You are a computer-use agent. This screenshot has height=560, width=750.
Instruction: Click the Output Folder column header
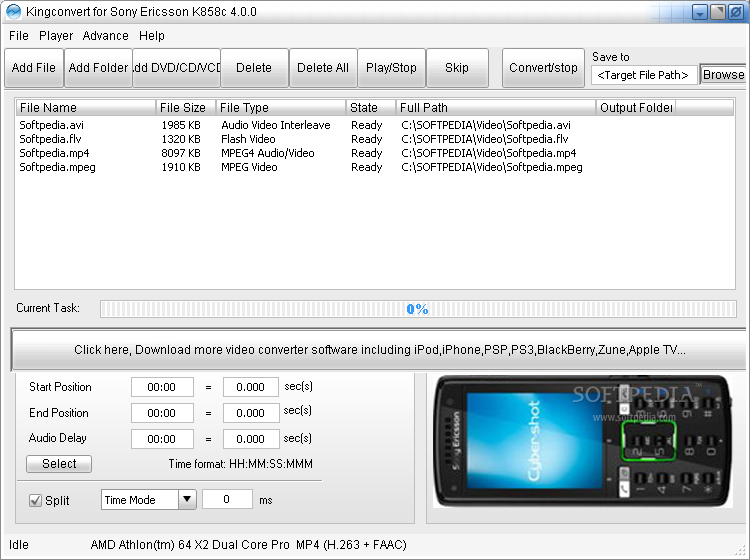[x=636, y=108]
